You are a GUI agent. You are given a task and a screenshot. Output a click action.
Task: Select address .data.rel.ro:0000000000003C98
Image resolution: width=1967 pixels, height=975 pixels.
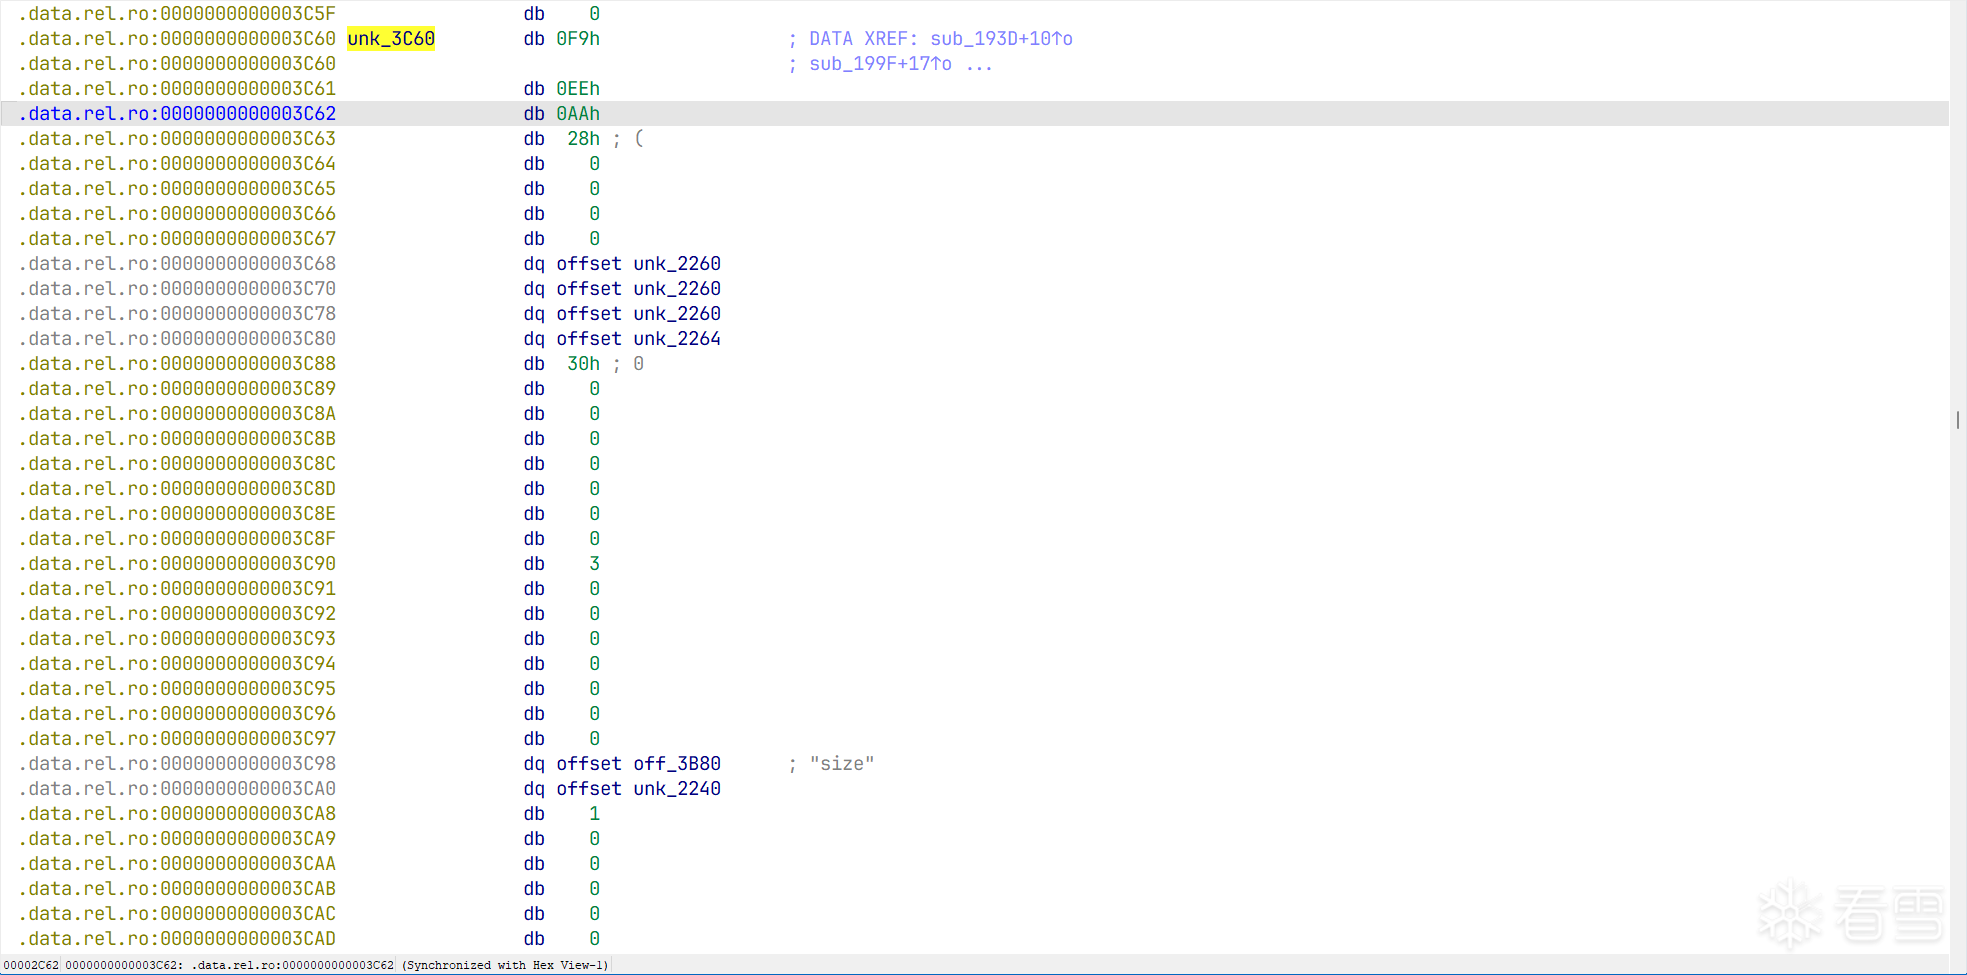[x=178, y=764]
